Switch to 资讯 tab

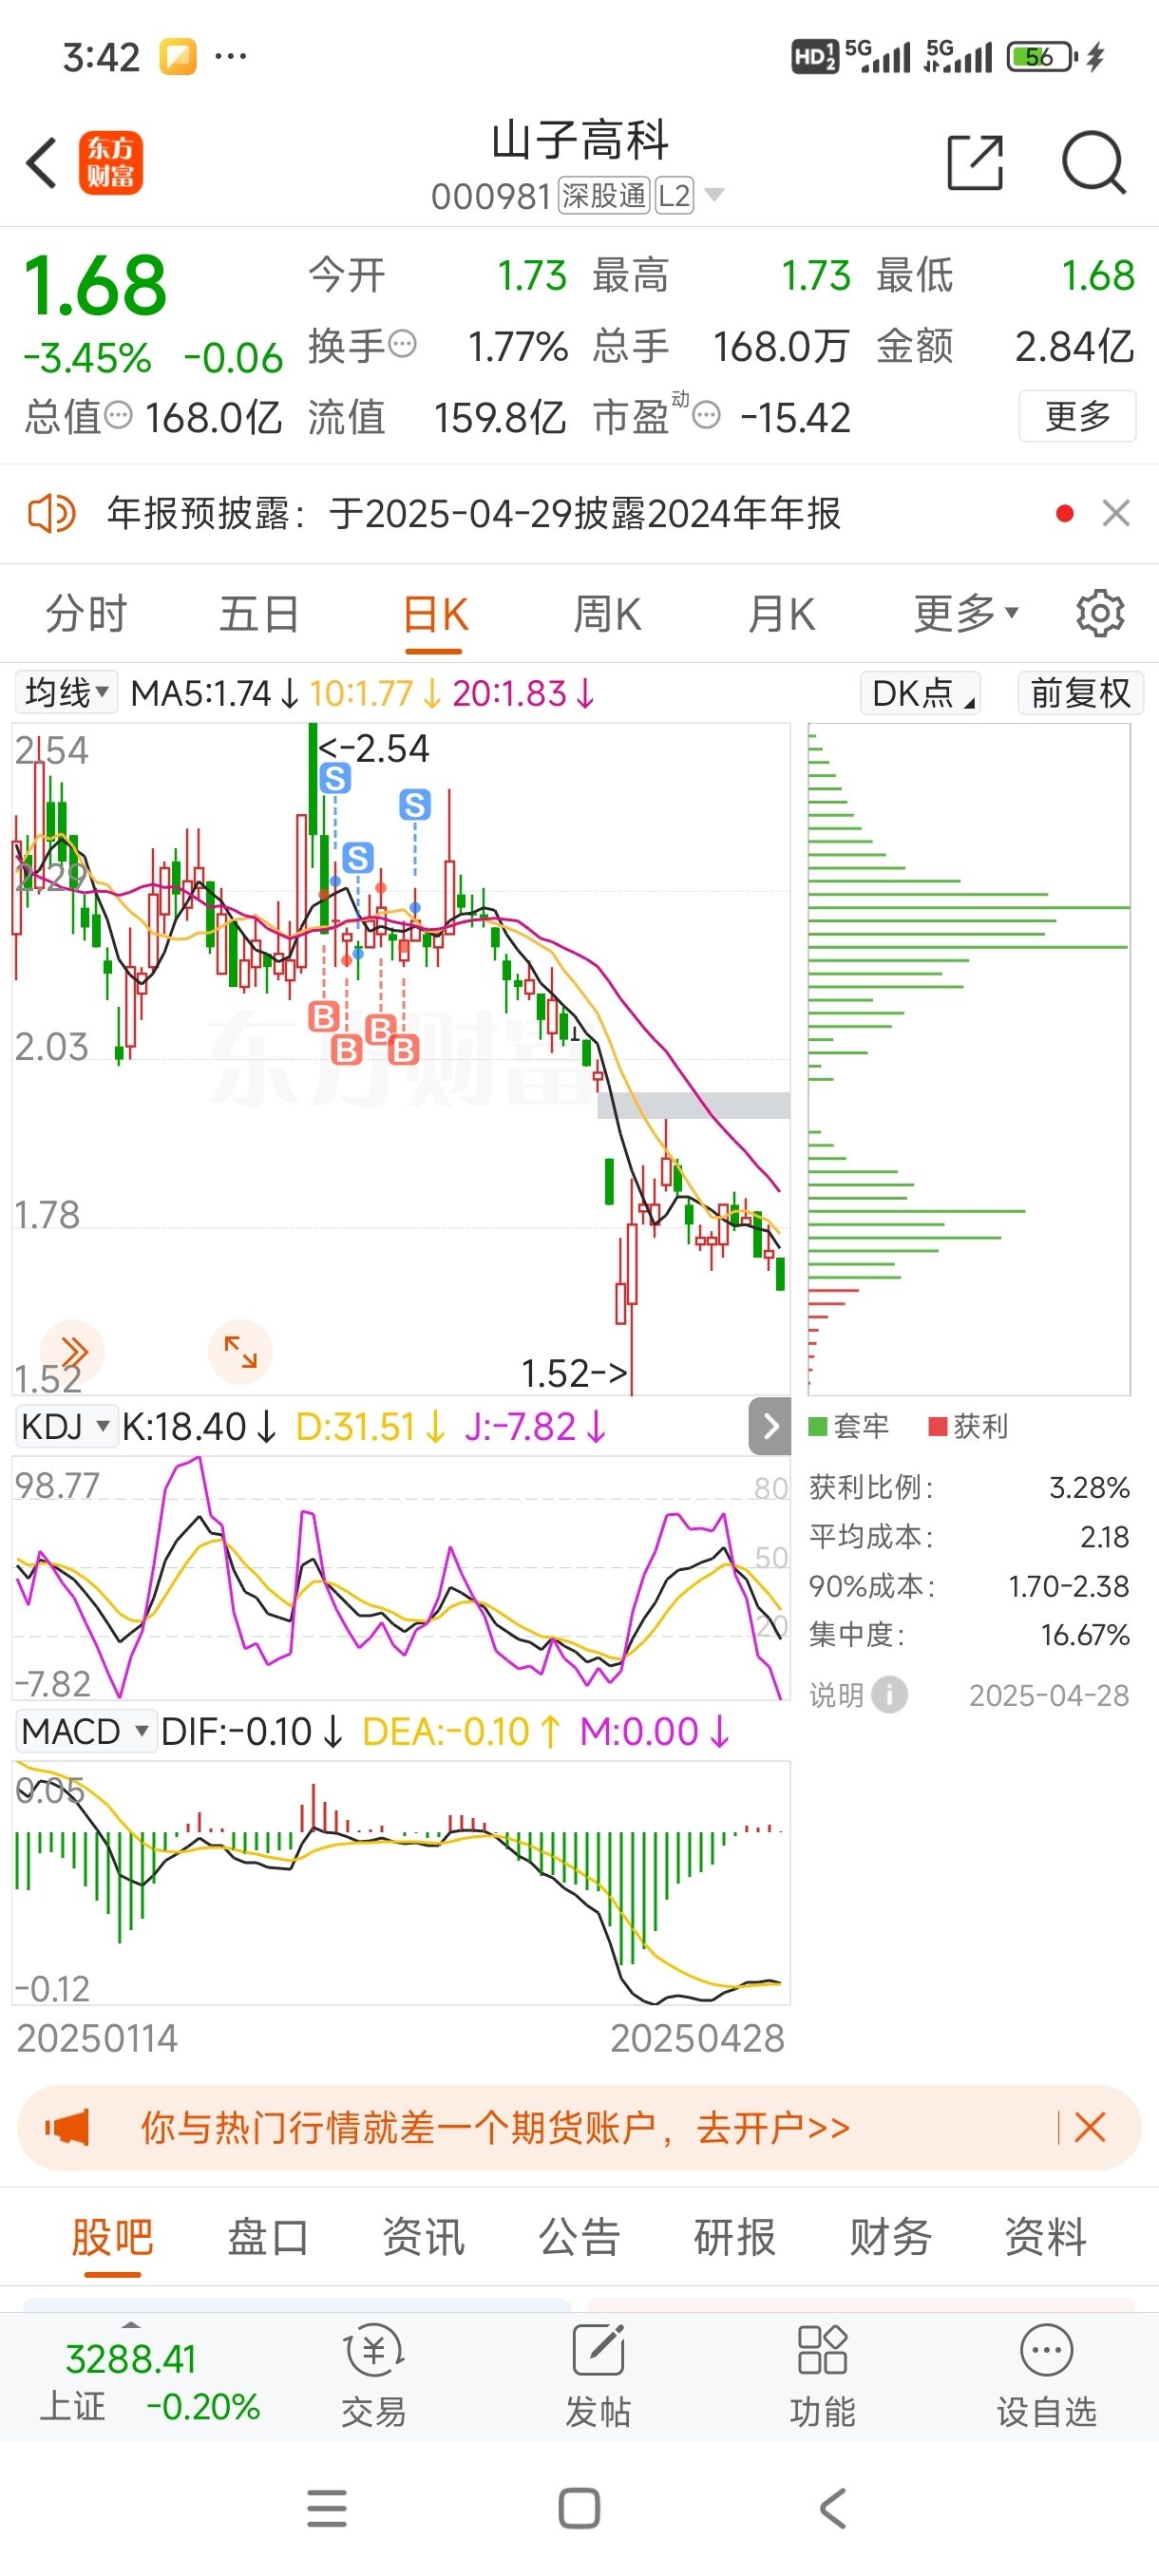click(x=424, y=2237)
